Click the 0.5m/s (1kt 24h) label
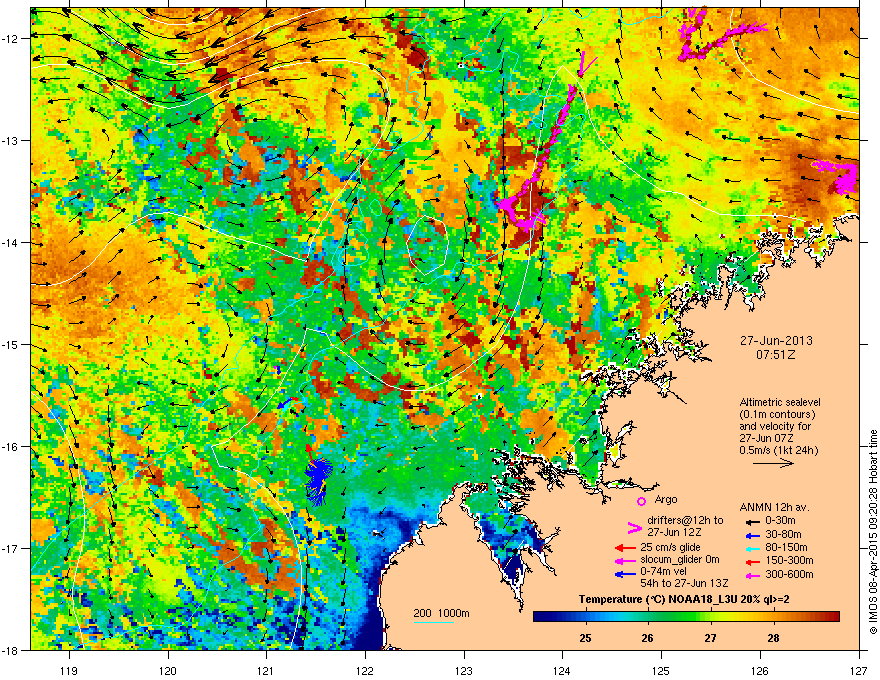 coord(778,450)
